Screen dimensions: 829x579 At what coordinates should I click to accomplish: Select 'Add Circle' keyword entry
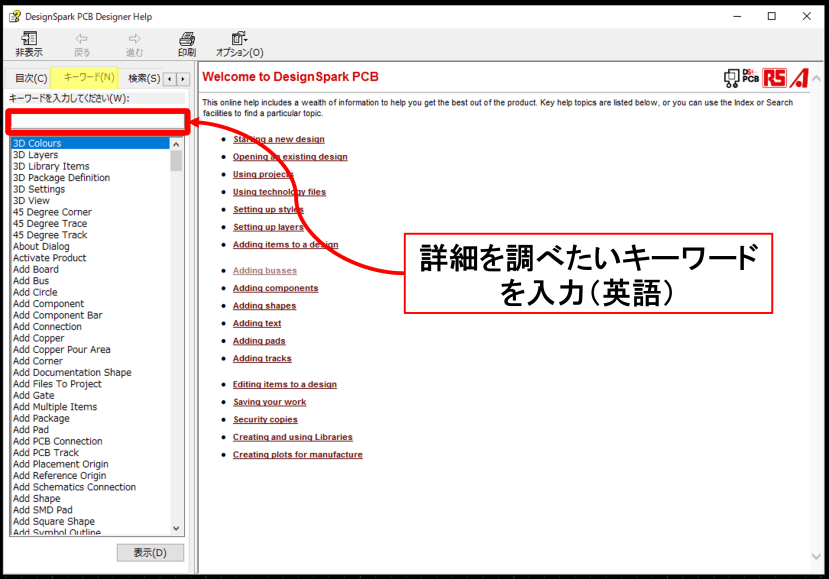point(35,292)
